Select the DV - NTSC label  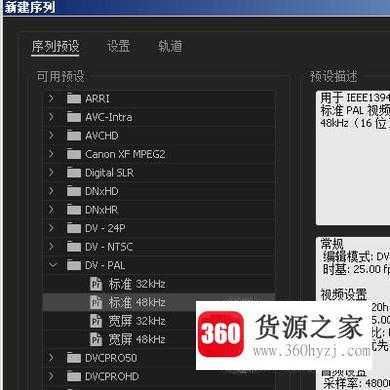click(x=109, y=247)
